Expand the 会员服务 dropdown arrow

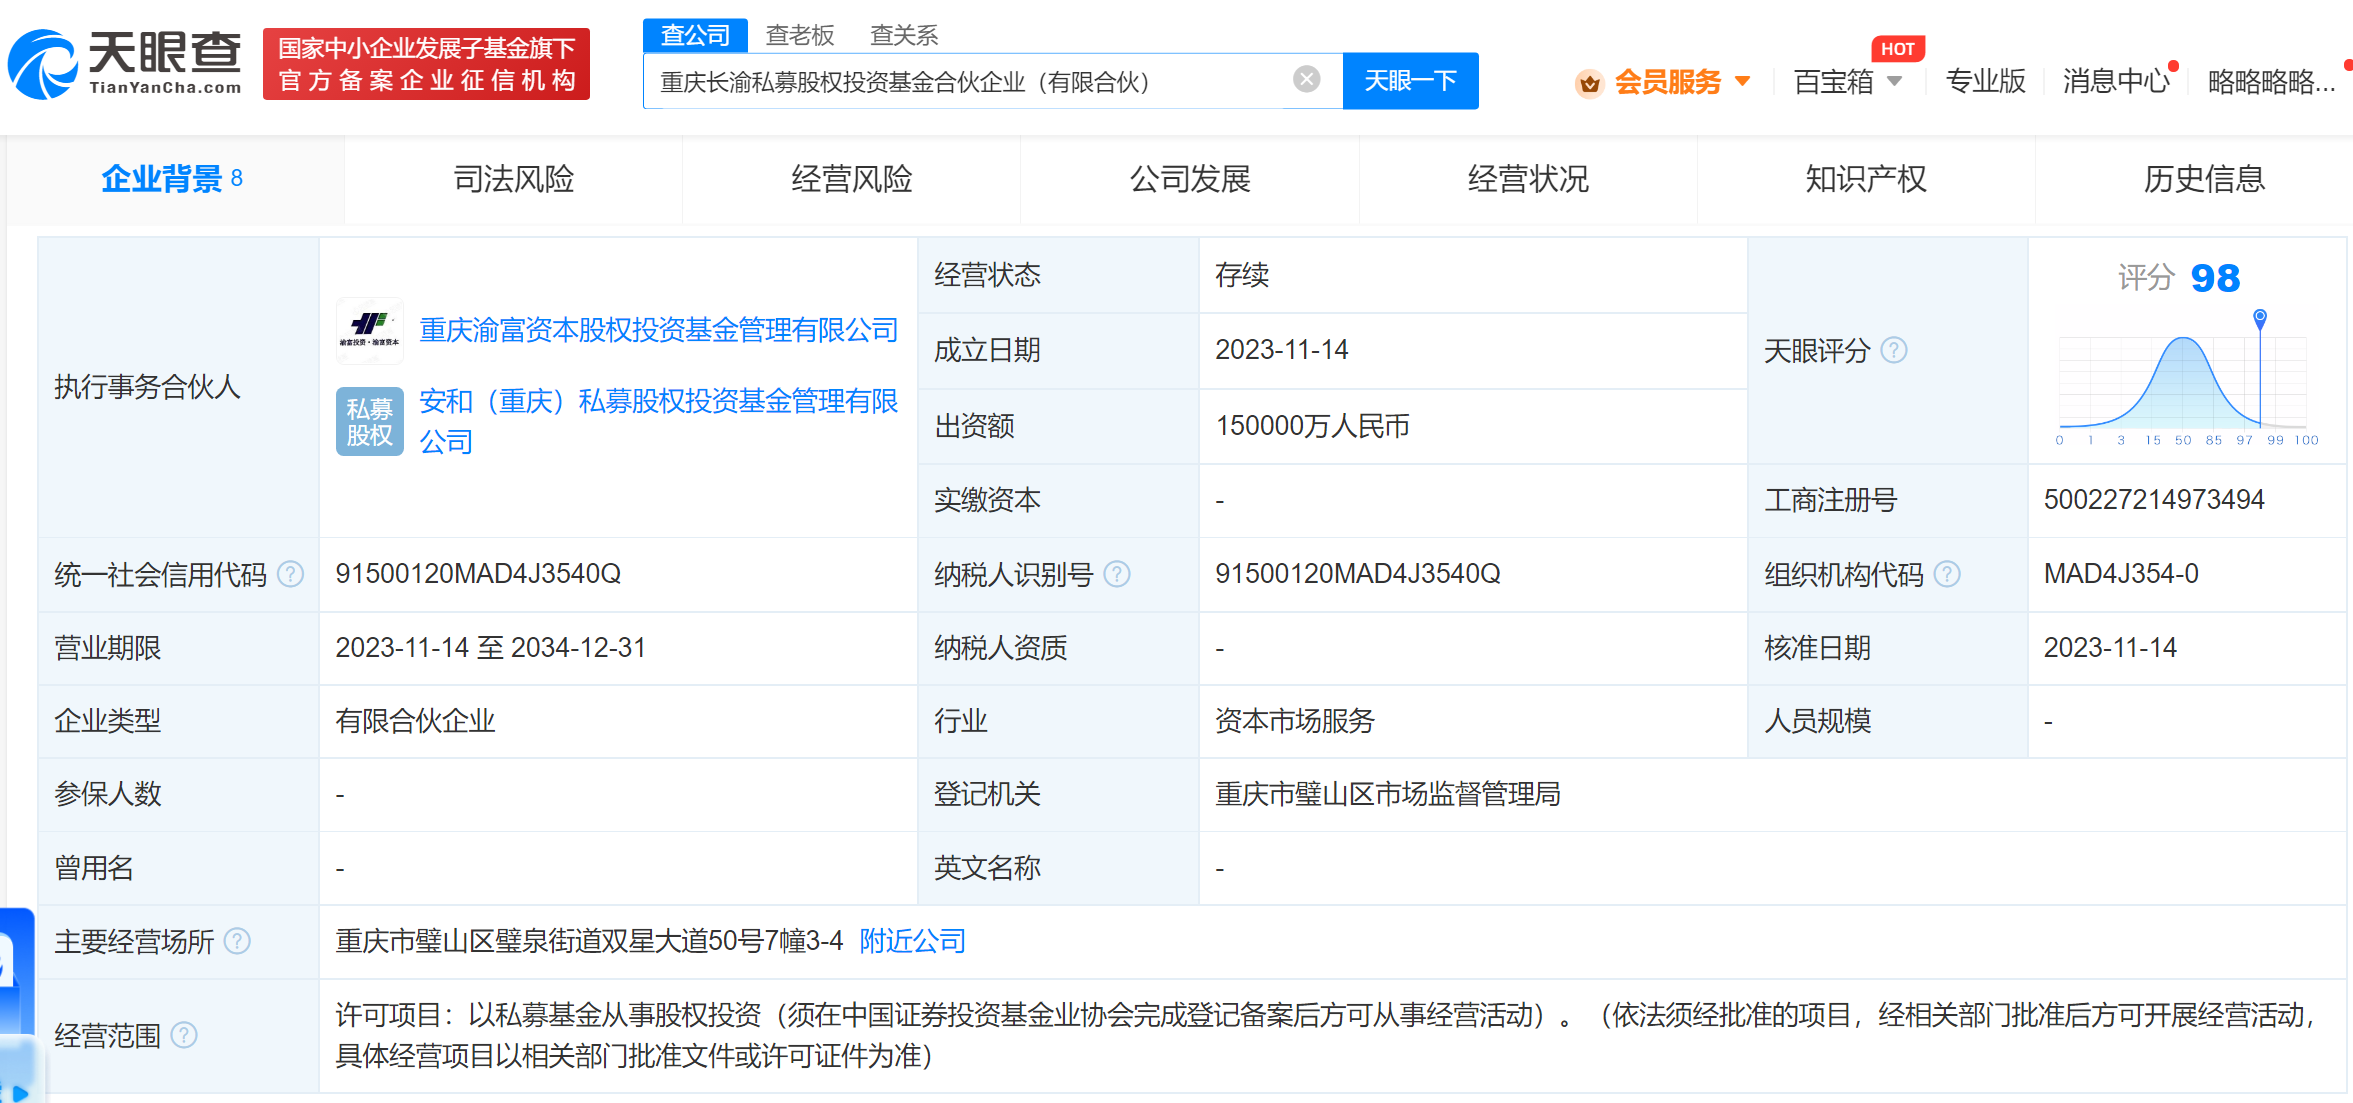pyautogui.click(x=1743, y=81)
